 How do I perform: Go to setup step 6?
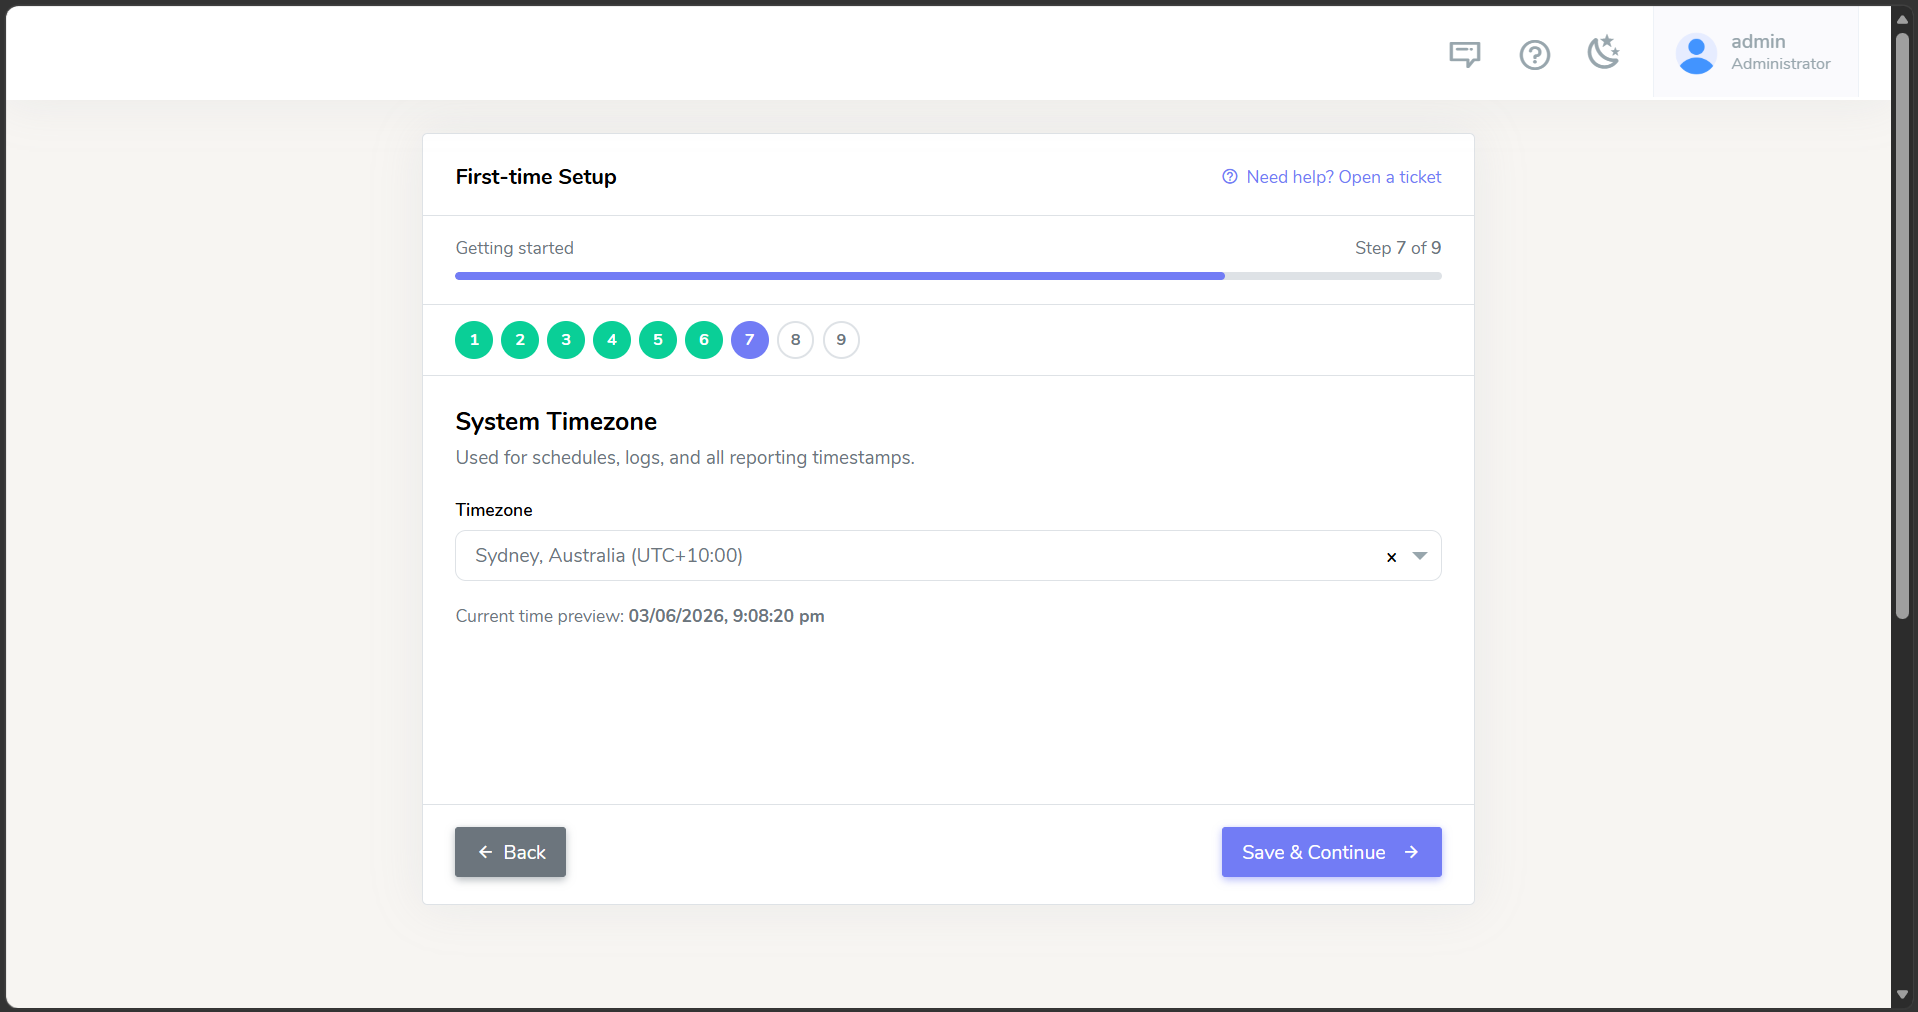(x=704, y=340)
